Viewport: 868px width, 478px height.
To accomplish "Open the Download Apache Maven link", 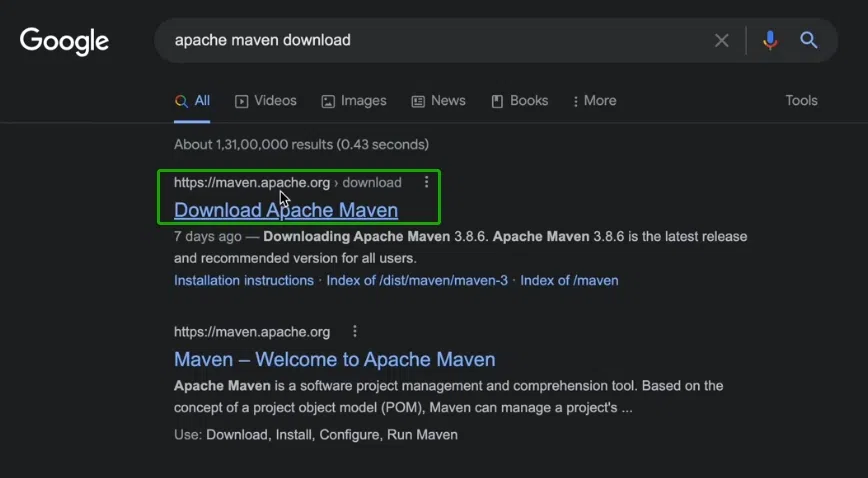I will click(x=286, y=210).
